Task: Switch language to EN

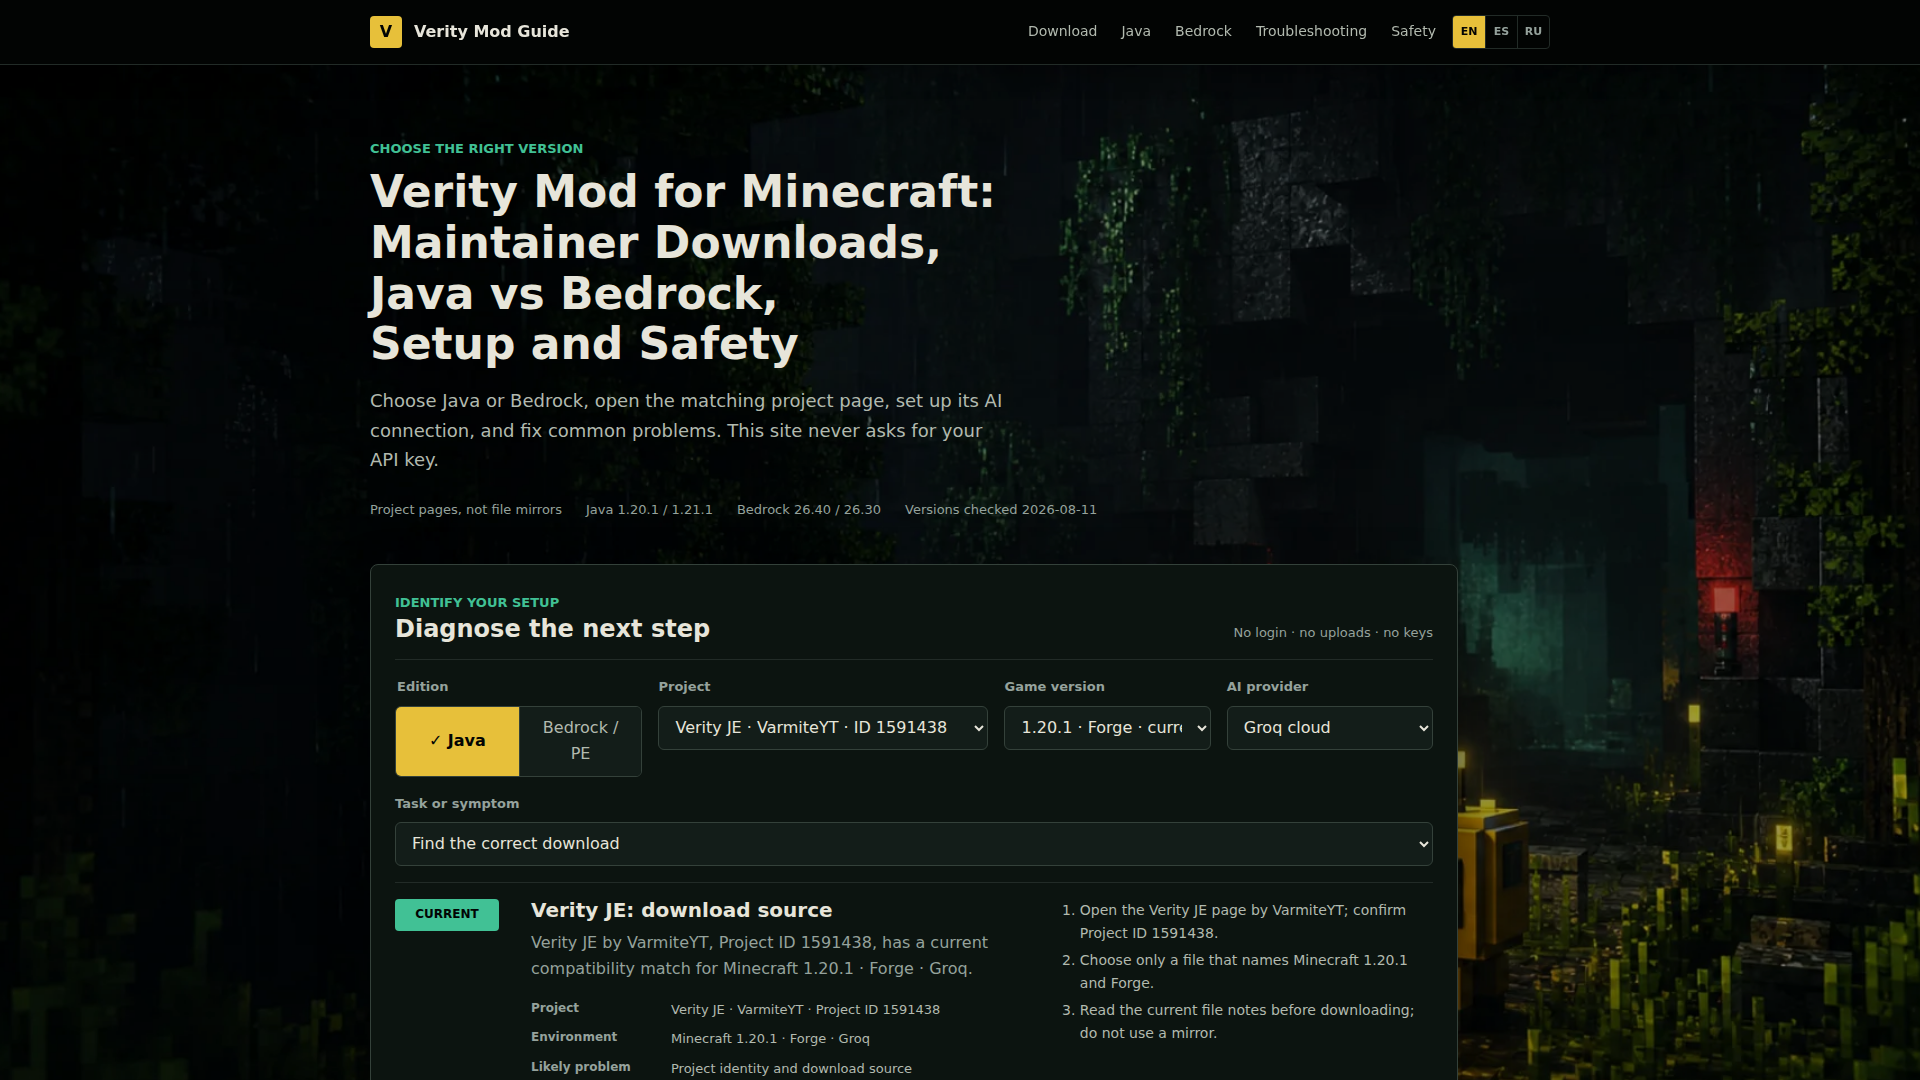Action: pos(1469,31)
